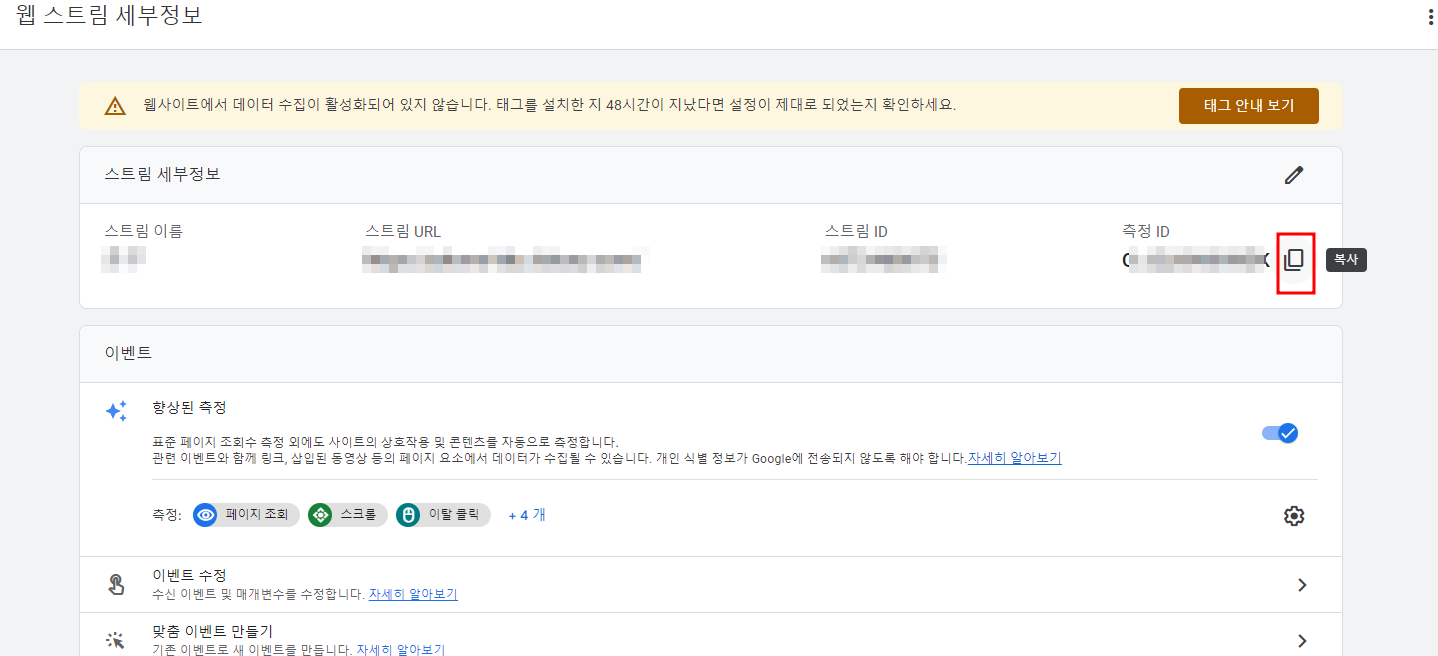
Task: Expand the 이벤트 수정 row chevron
Action: (1301, 585)
